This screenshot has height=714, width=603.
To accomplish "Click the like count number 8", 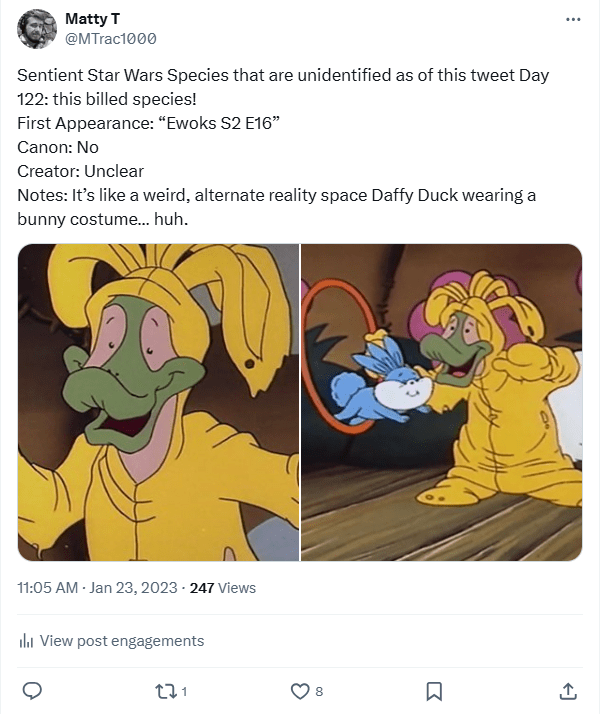I will [319, 691].
